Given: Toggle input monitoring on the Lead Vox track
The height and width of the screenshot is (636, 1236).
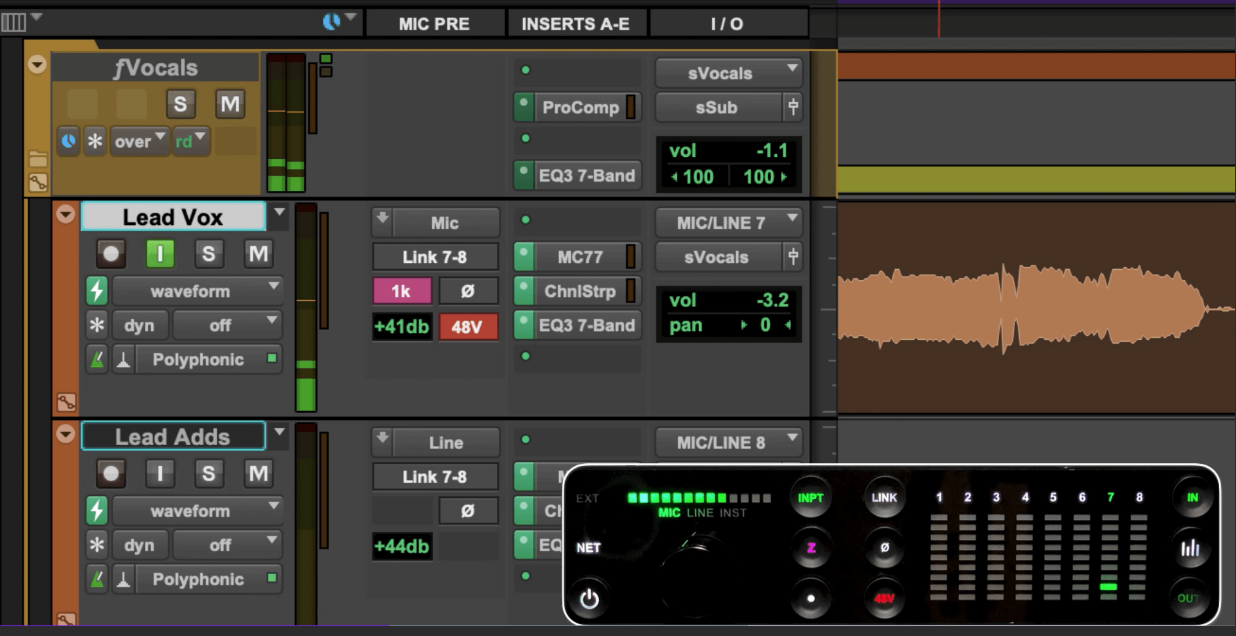Looking at the screenshot, I should pos(160,254).
